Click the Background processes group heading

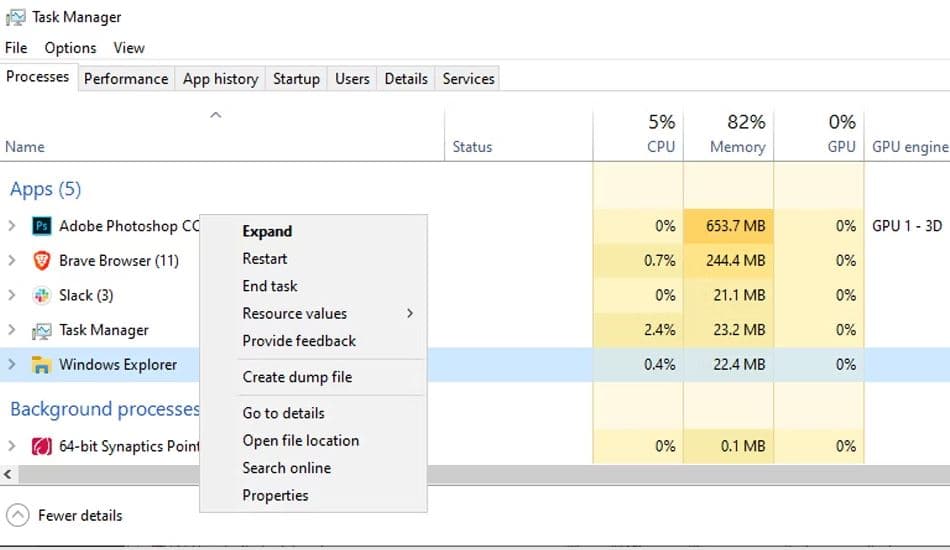105,409
